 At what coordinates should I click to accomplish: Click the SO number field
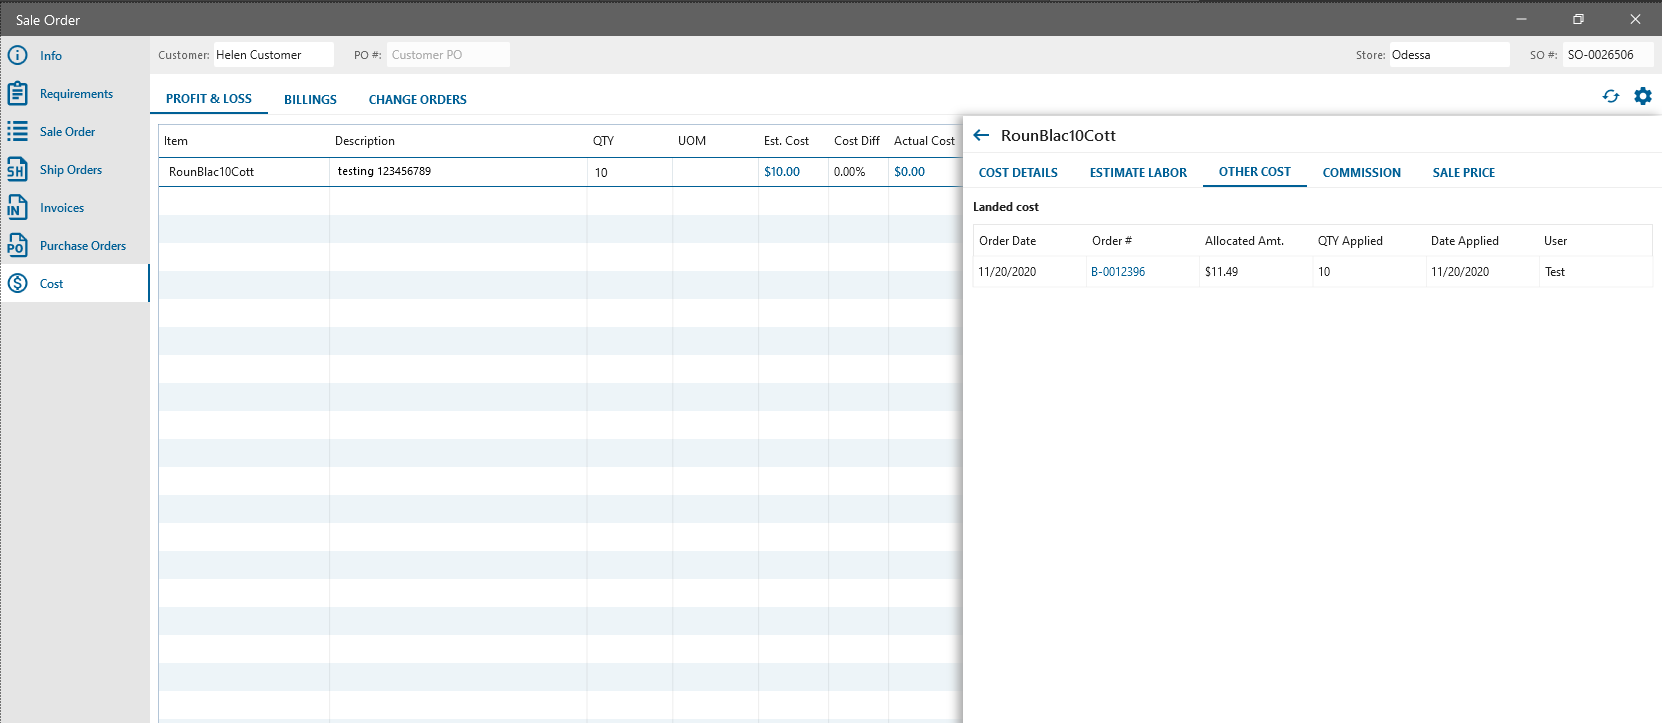click(x=1608, y=55)
